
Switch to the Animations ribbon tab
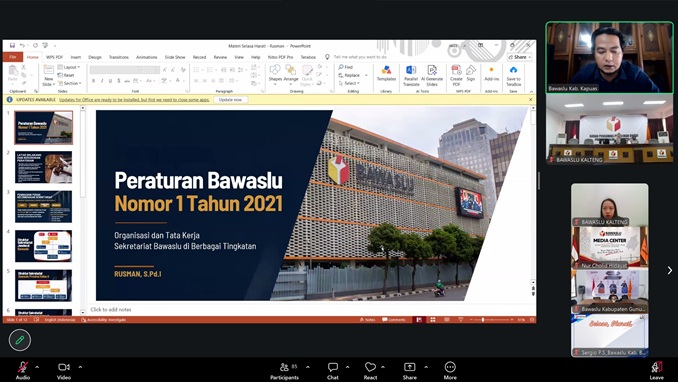147,57
